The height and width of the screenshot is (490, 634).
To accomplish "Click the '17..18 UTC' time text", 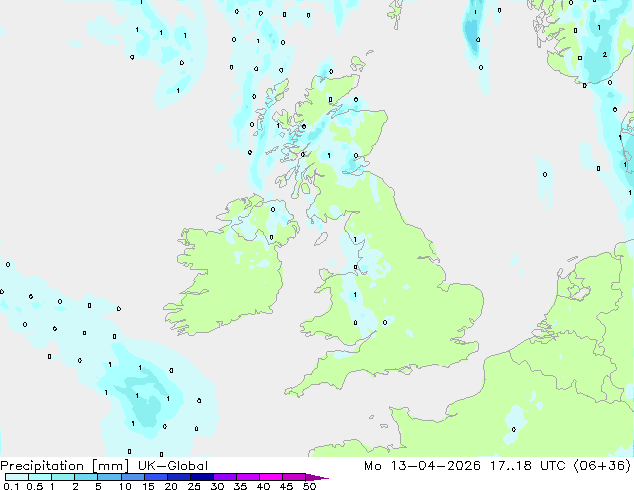I will click(x=528, y=466).
